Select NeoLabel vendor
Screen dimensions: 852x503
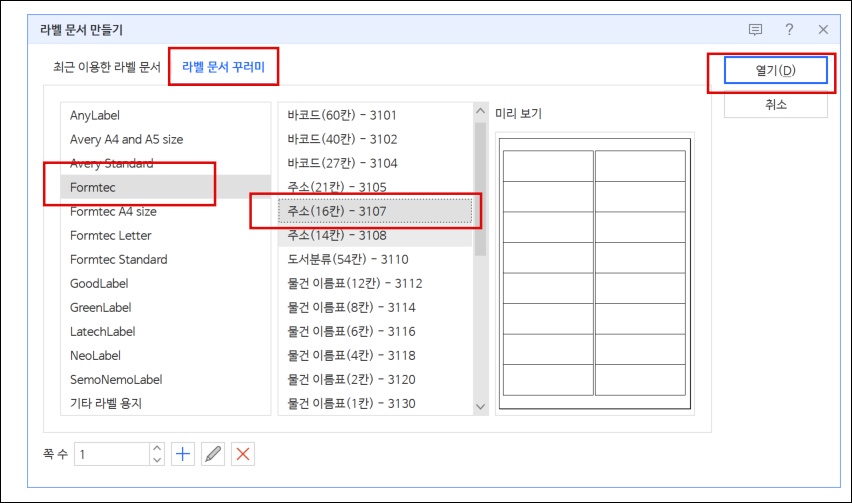pyautogui.click(x=166, y=355)
